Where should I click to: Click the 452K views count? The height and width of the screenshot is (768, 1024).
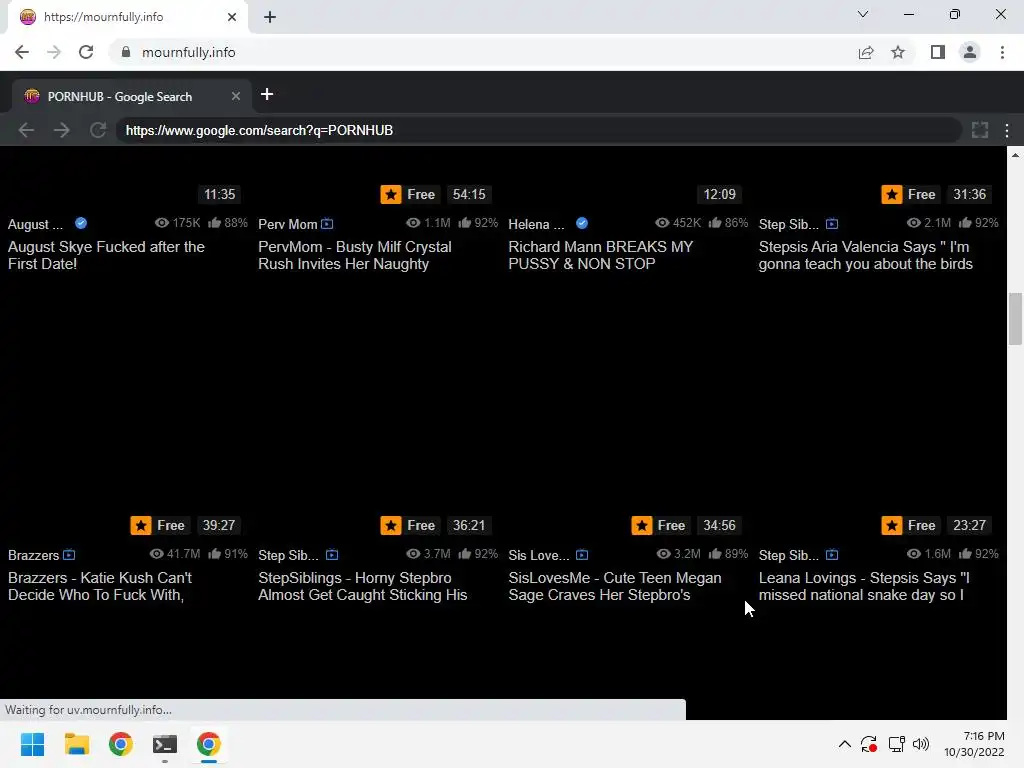pyautogui.click(x=678, y=223)
